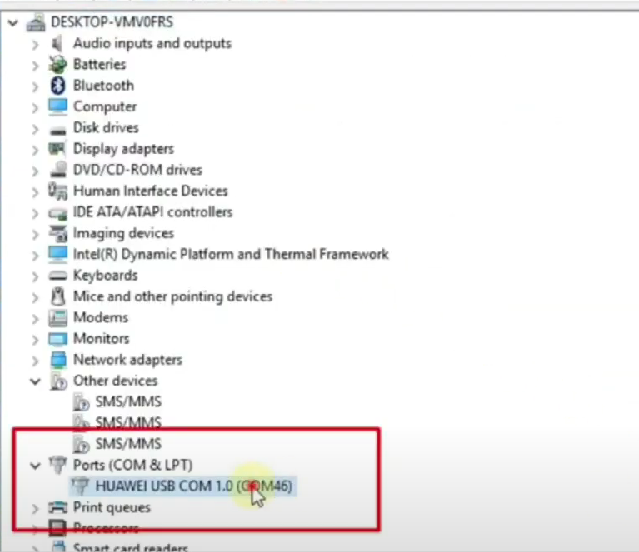Click the Keyboards icon

[57, 276]
